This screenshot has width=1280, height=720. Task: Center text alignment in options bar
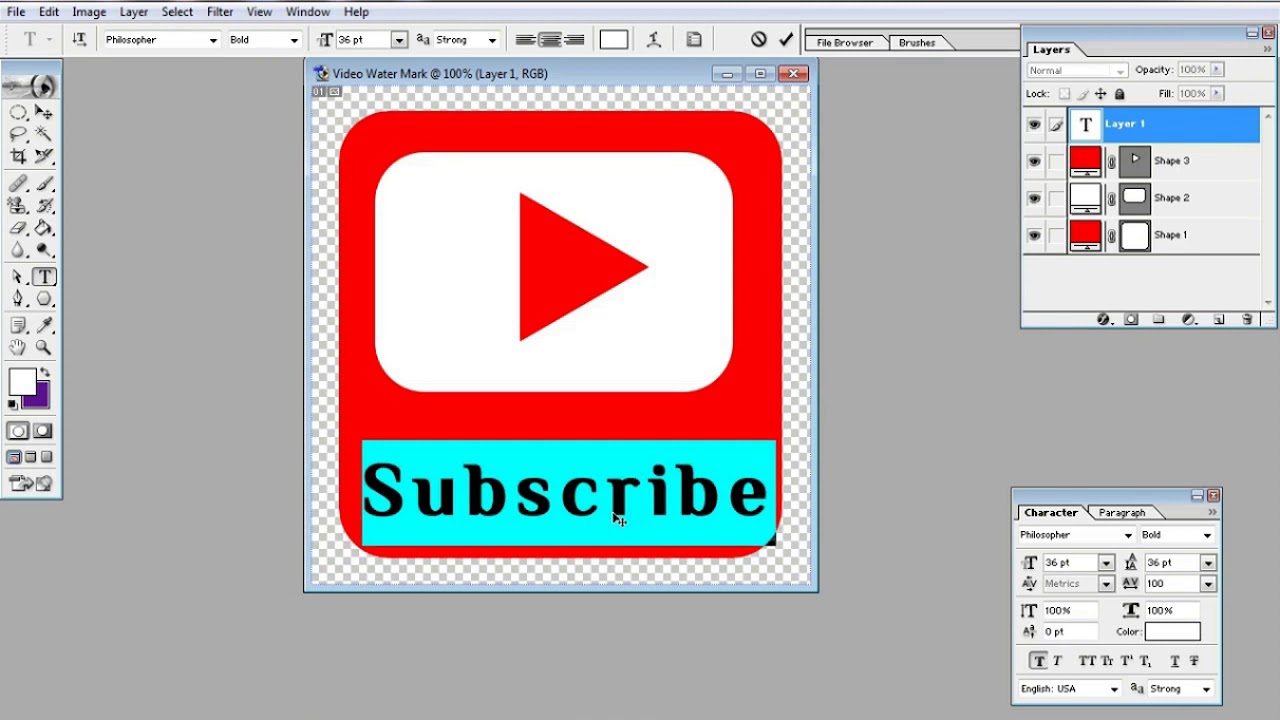click(x=549, y=40)
